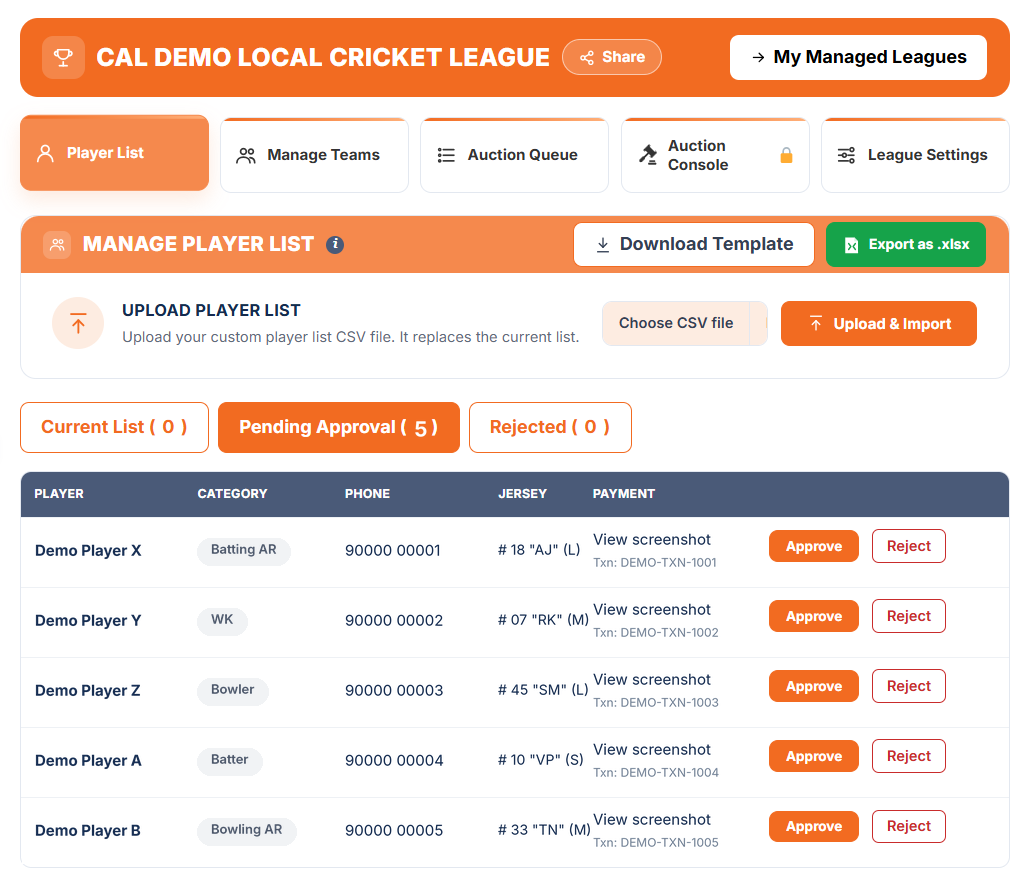Image resolution: width=1027 pixels, height=877 pixels.
Task: Approve Demo Player X
Action: pyautogui.click(x=813, y=546)
